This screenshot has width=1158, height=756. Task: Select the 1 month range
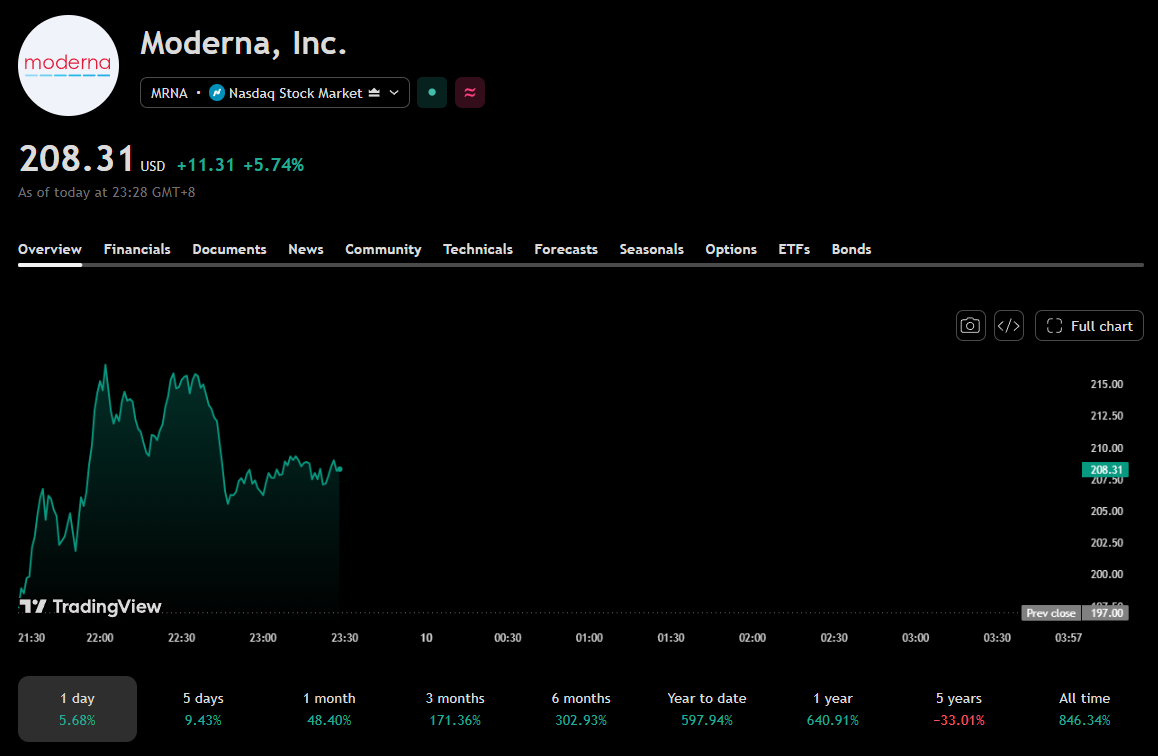pyautogui.click(x=329, y=709)
